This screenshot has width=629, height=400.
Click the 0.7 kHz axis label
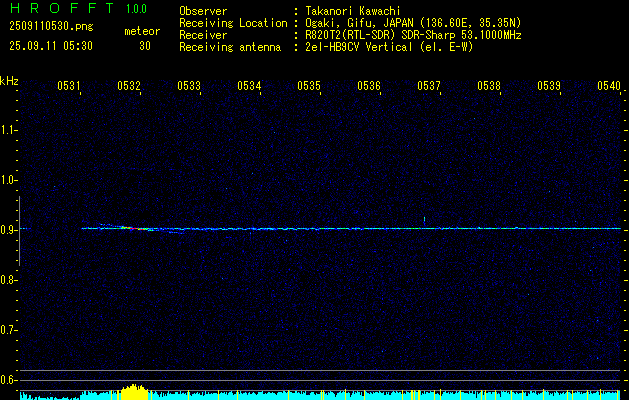tap(8, 330)
